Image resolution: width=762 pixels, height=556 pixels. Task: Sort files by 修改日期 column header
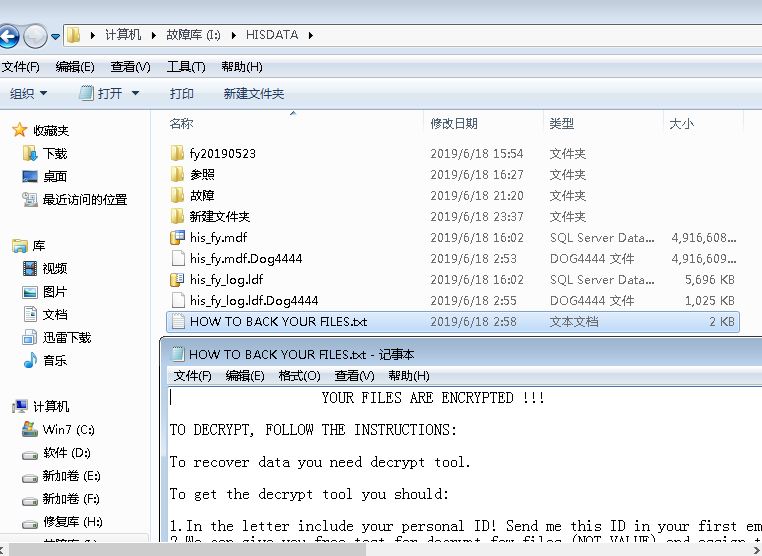pos(454,124)
